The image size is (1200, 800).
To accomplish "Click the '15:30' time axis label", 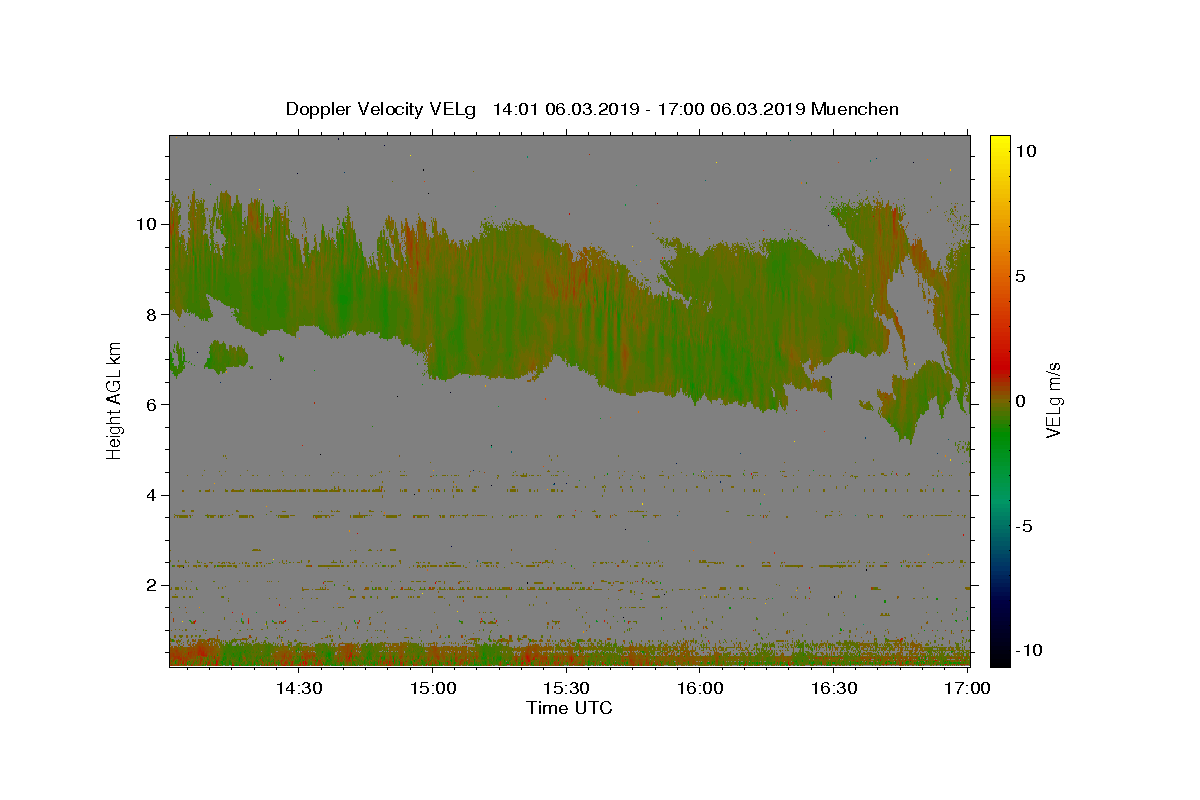I will tap(566, 688).
